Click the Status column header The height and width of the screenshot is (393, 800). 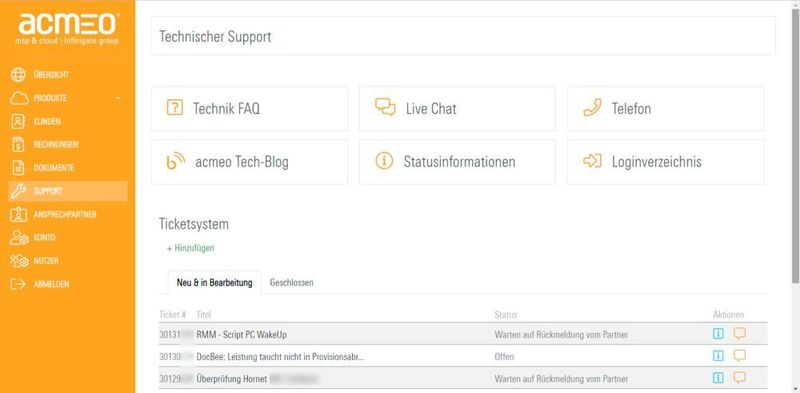[x=506, y=314]
